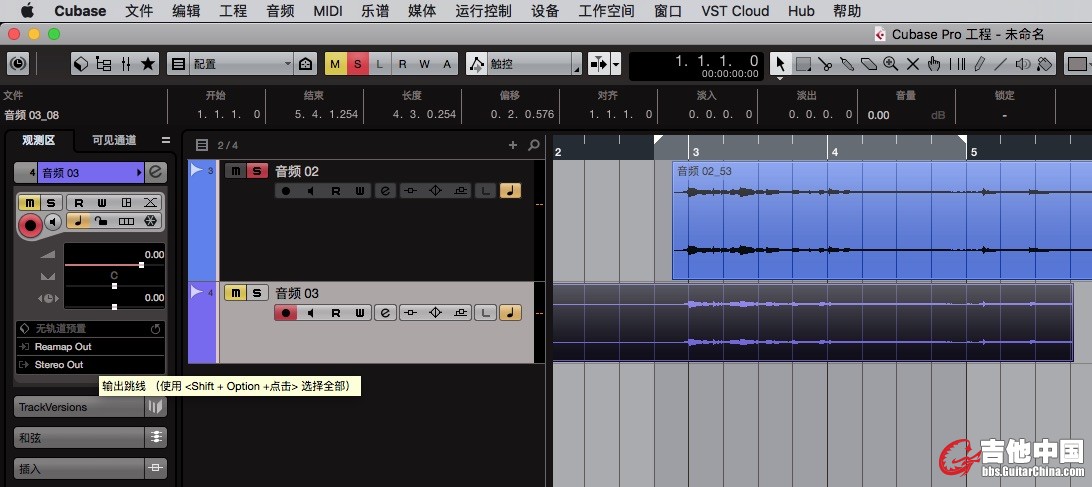Open the 配置 workspace dropdown

242,64
